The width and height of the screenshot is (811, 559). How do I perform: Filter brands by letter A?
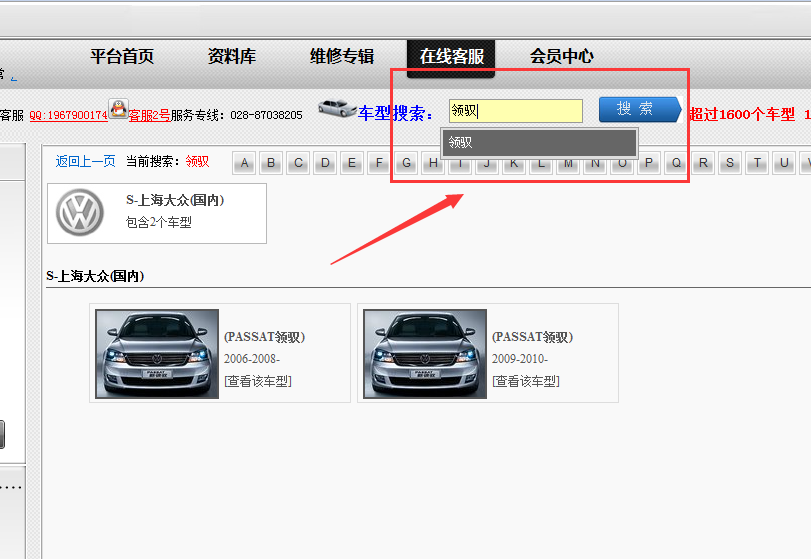[244, 163]
